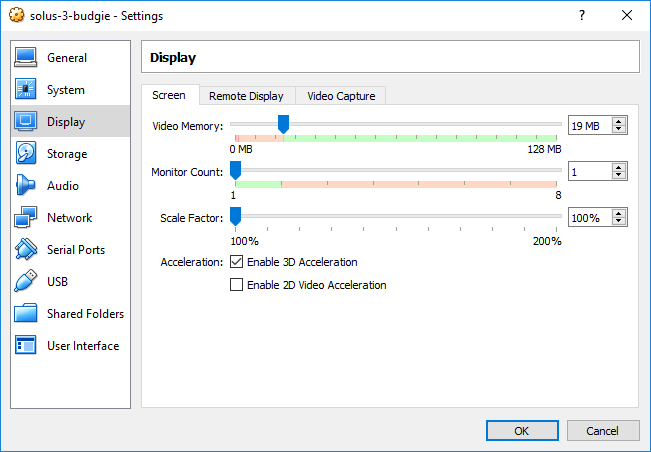This screenshot has width=651, height=452.
Task: Select the Audio speaker icon
Action: [25, 185]
